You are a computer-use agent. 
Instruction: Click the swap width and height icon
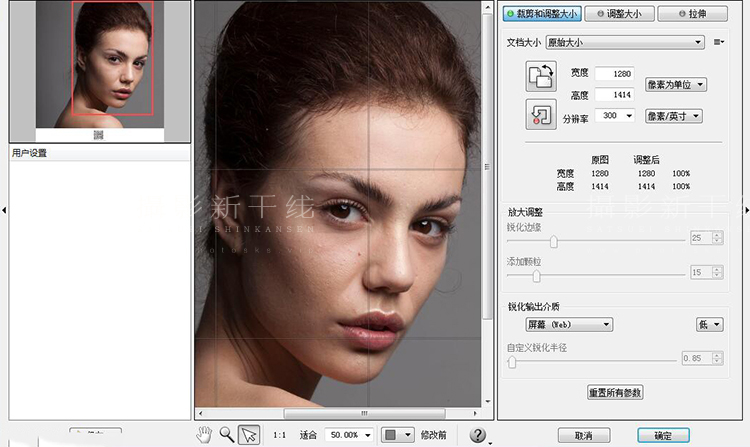coord(541,76)
